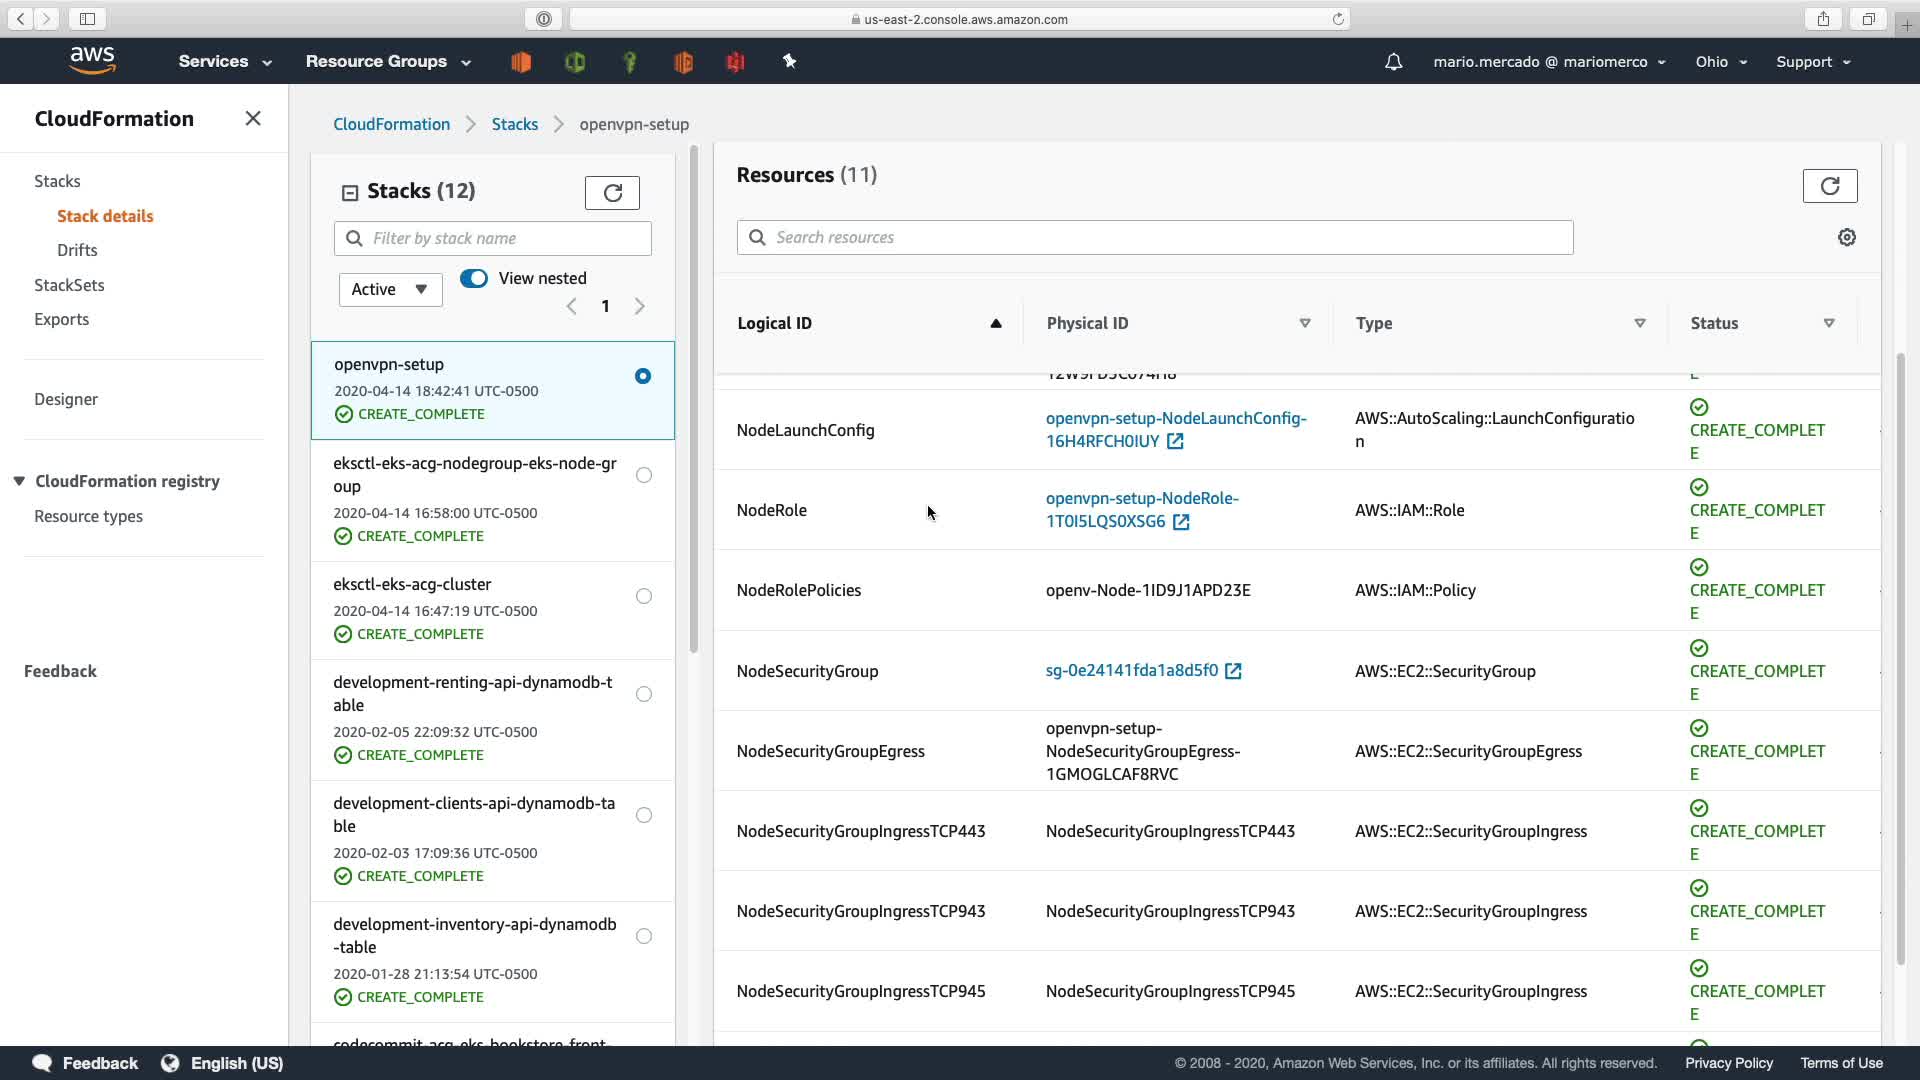Refresh the Stacks list
Image resolution: width=1920 pixels, height=1080 pixels.
point(612,192)
